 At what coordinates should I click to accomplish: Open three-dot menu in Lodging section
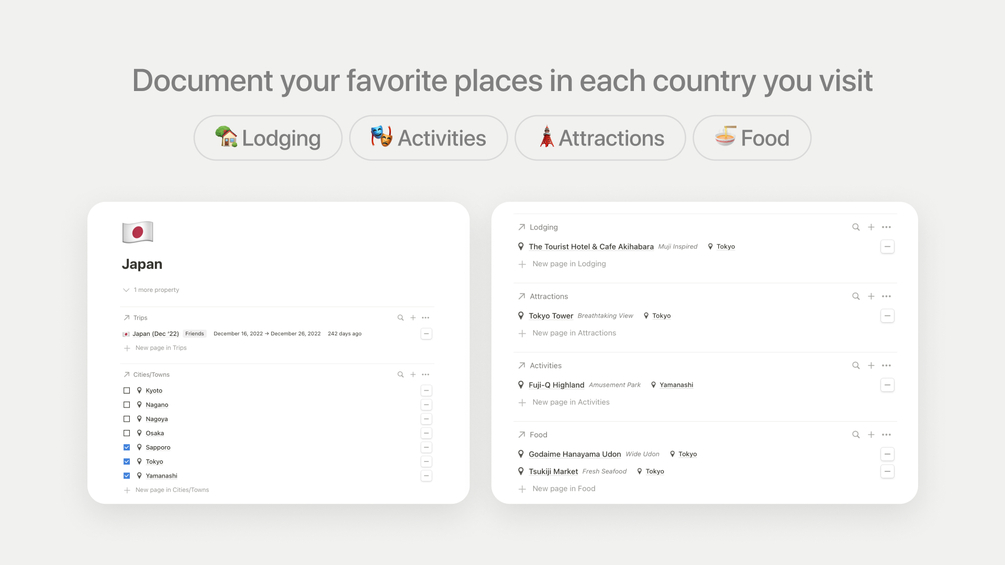click(x=886, y=227)
